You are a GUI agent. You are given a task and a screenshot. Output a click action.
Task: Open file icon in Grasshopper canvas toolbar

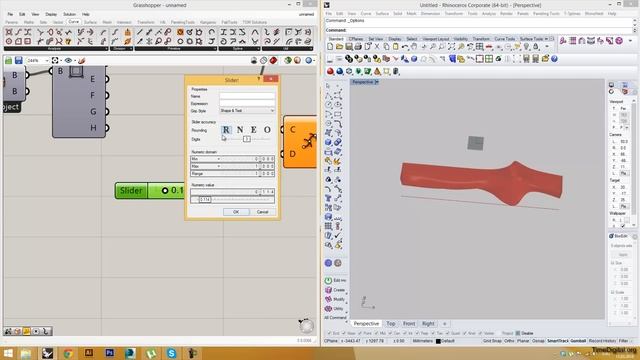pyautogui.click(x=8, y=60)
